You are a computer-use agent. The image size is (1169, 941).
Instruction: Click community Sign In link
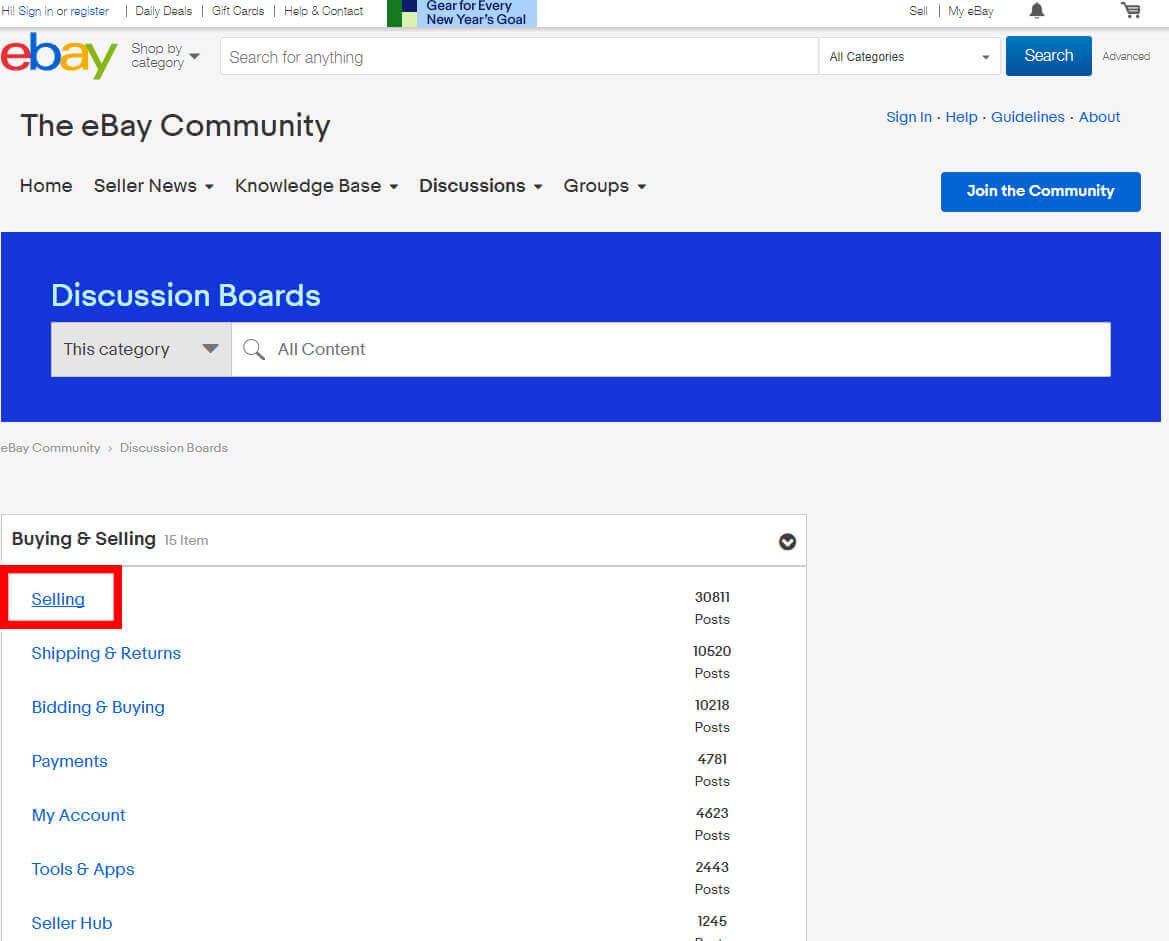pyautogui.click(x=908, y=117)
